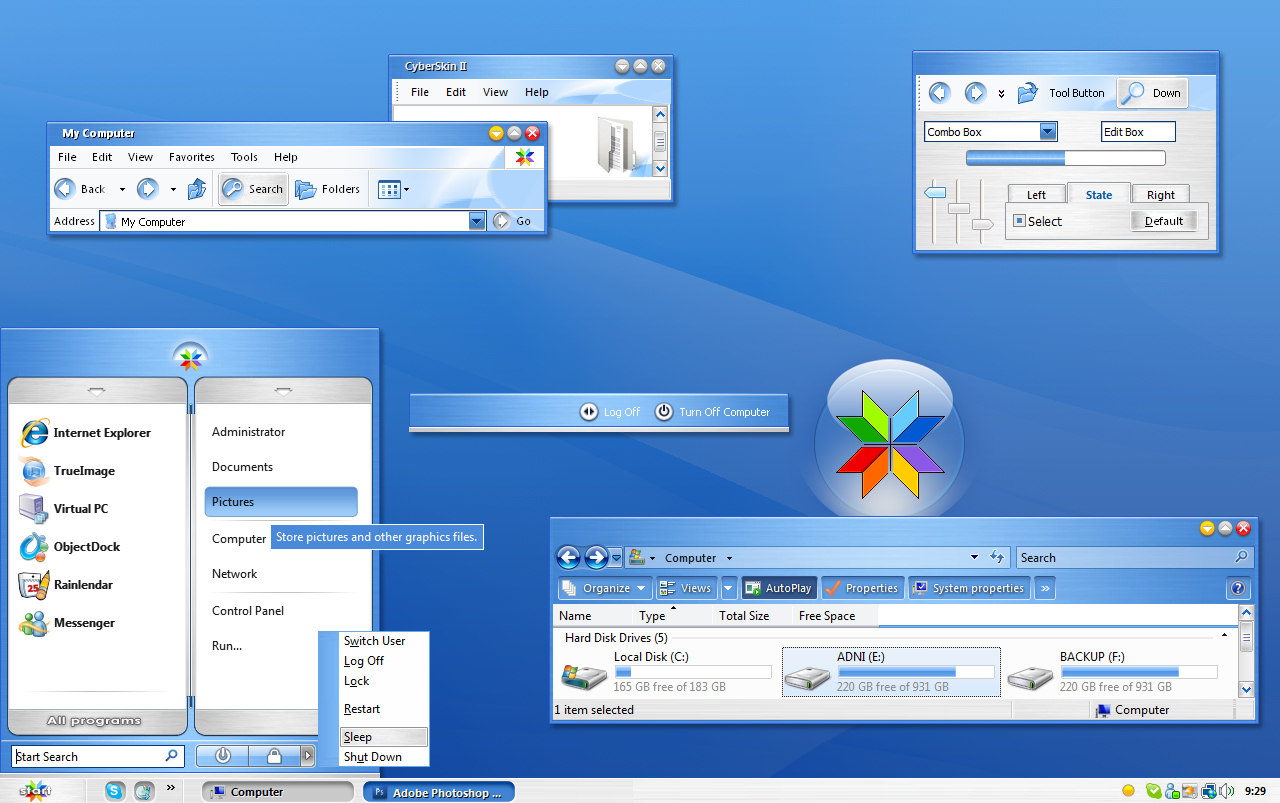The width and height of the screenshot is (1280, 803).
Task: Open Virtual PC in start menu
Action: coord(64,509)
